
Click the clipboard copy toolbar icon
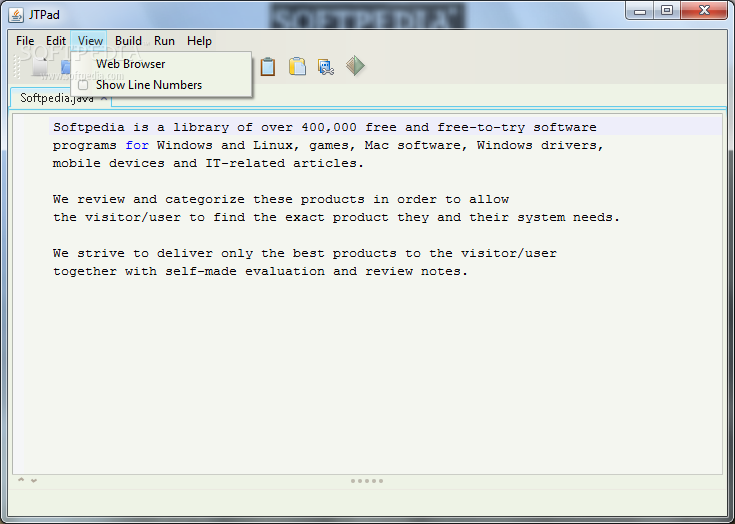pos(268,66)
